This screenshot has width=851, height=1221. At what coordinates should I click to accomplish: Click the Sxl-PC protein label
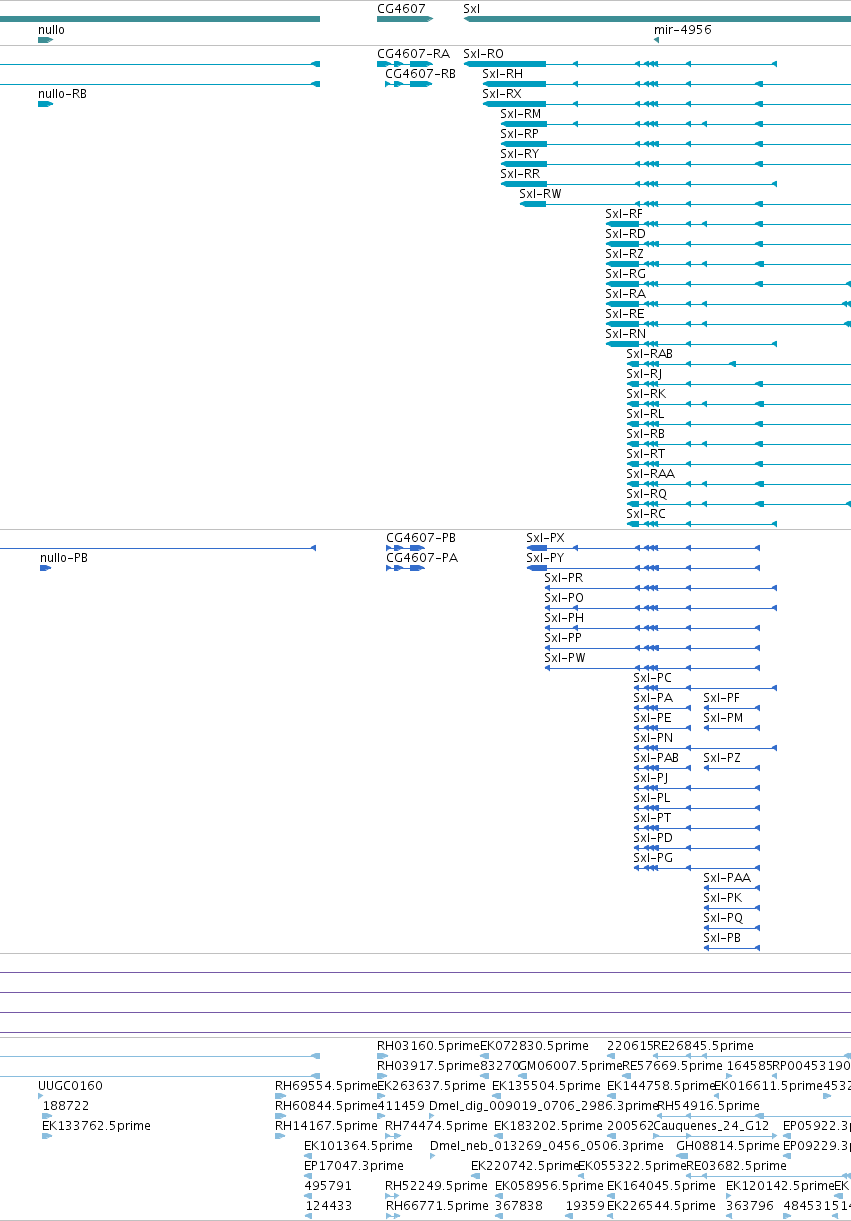[x=652, y=677]
